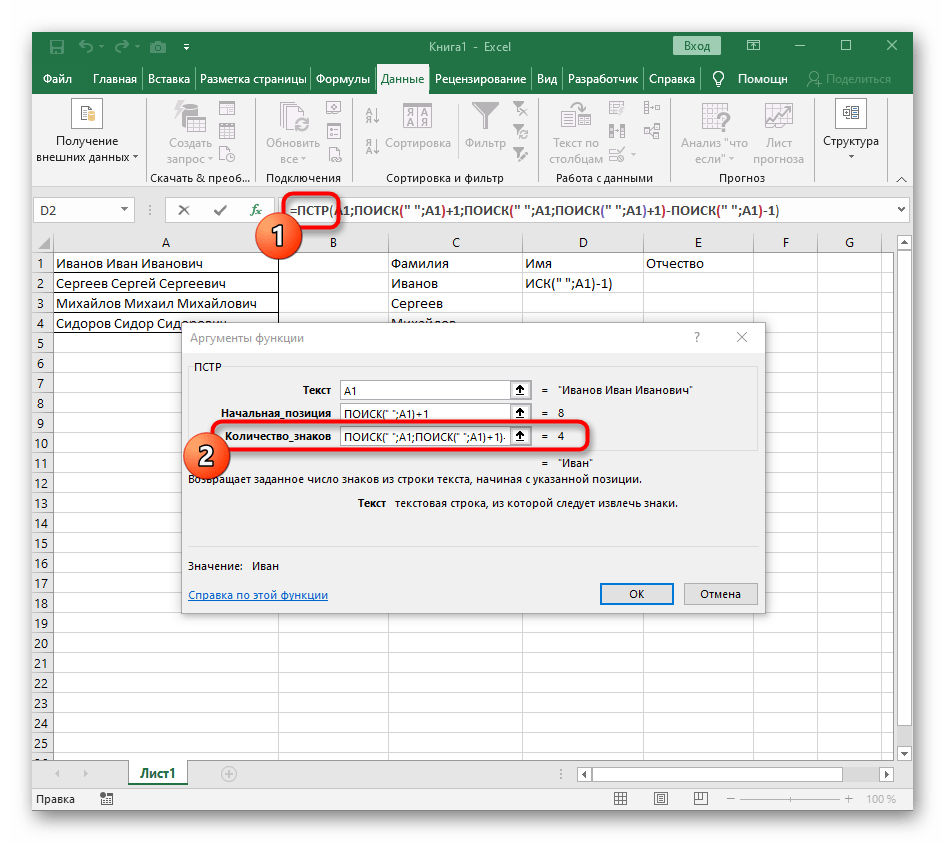Open the Name Box dropdown arrow

pyautogui.click(x=124, y=210)
